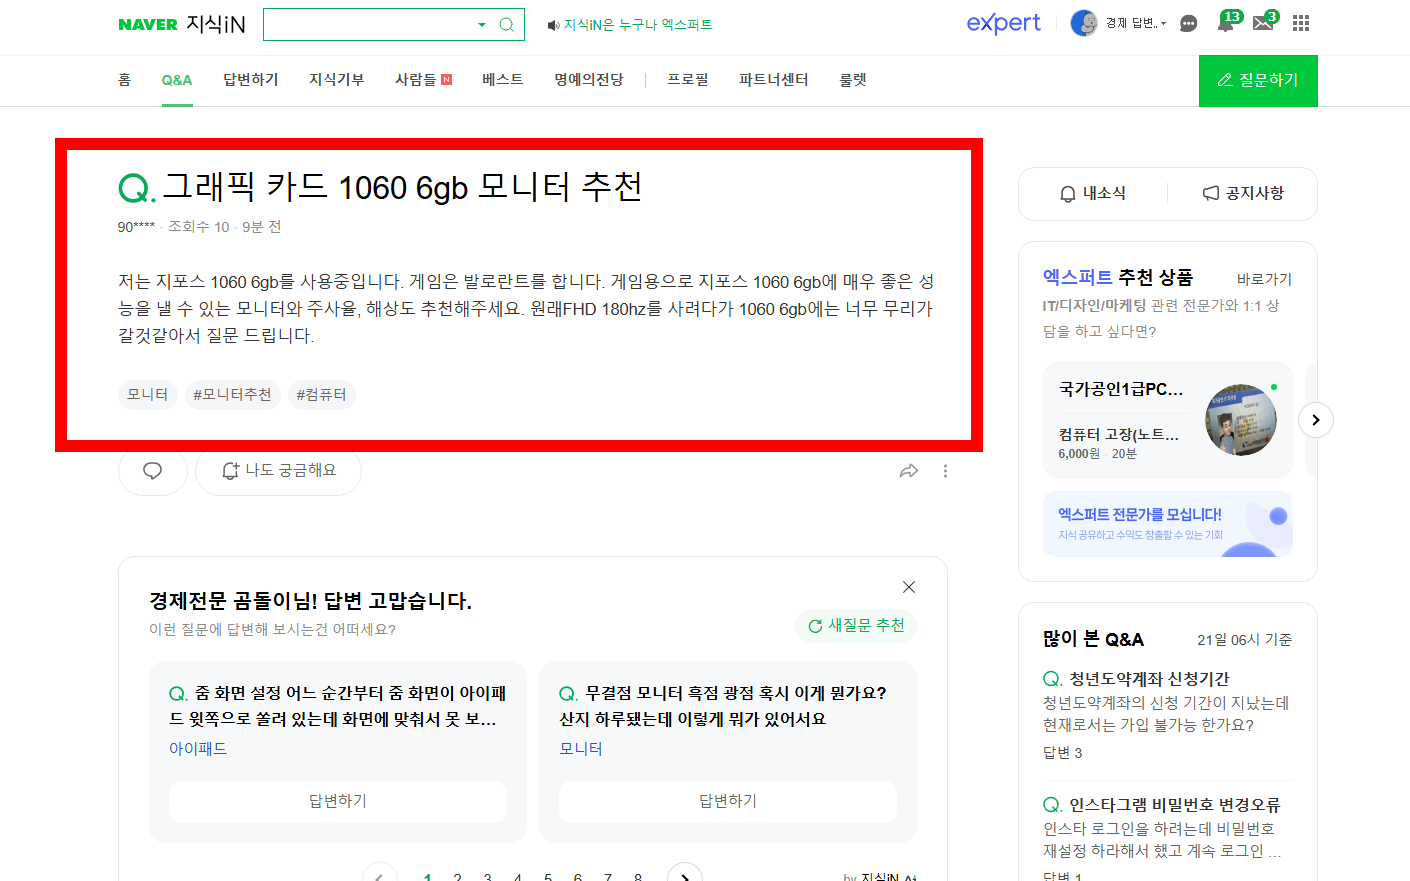
Task: Open the 지식iN logo home link
Action: pyautogui.click(x=216, y=24)
